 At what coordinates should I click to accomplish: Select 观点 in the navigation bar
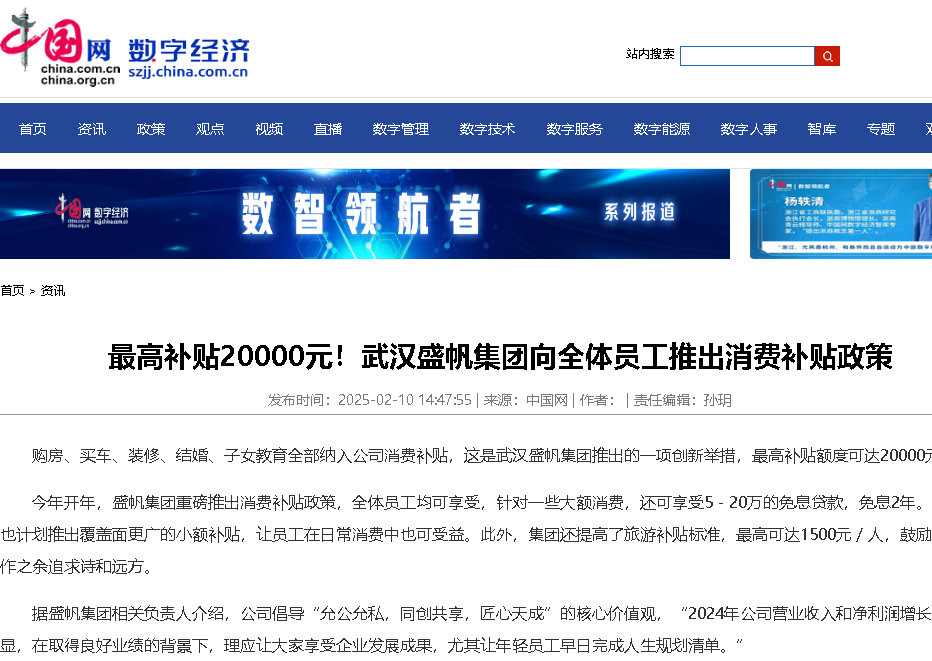pos(210,129)
